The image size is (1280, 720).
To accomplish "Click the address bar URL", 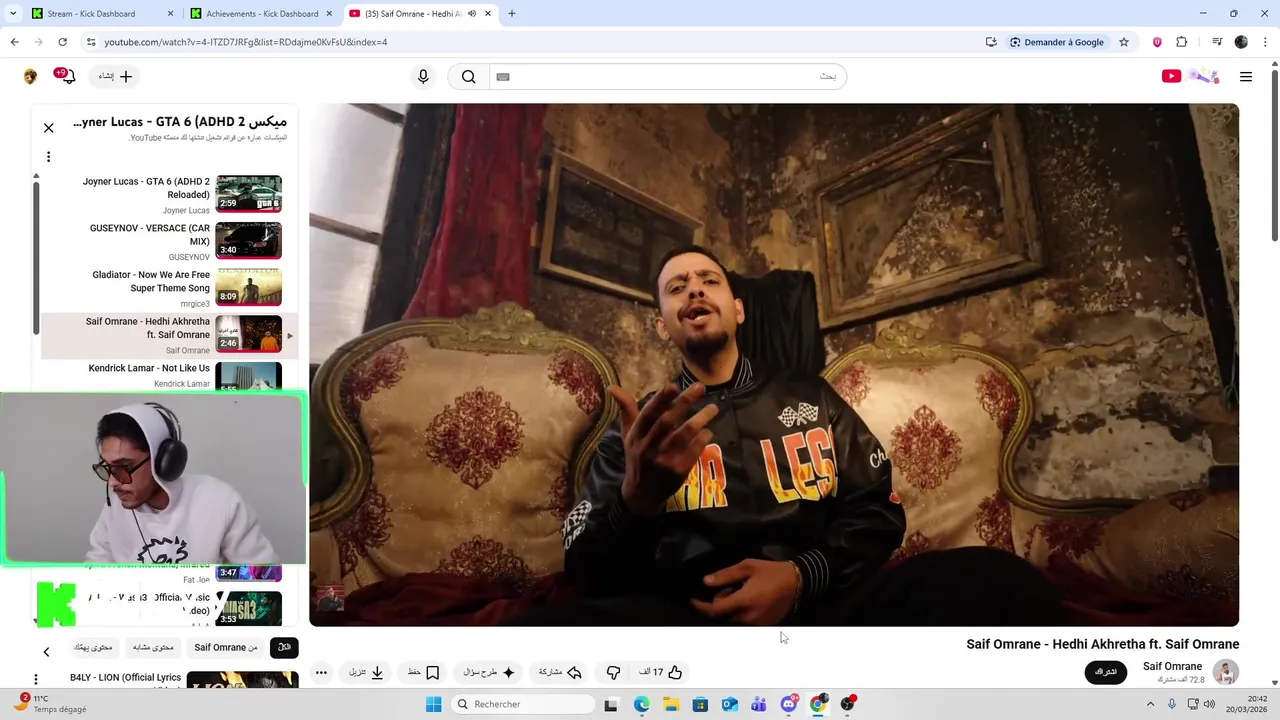I will (246, 42).
